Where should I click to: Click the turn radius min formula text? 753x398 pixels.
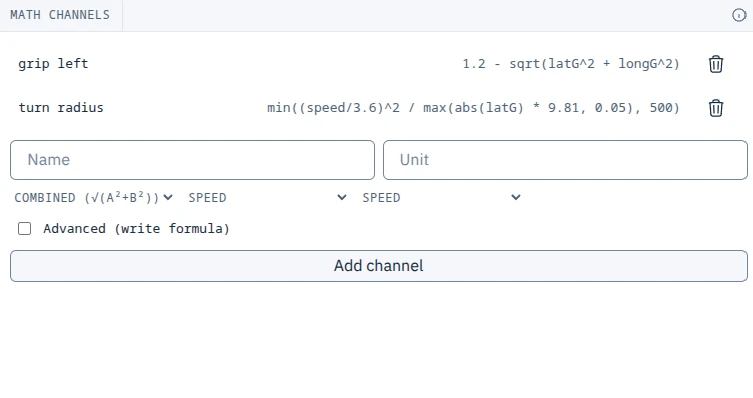pyautogui.click(x=474, y=108)
